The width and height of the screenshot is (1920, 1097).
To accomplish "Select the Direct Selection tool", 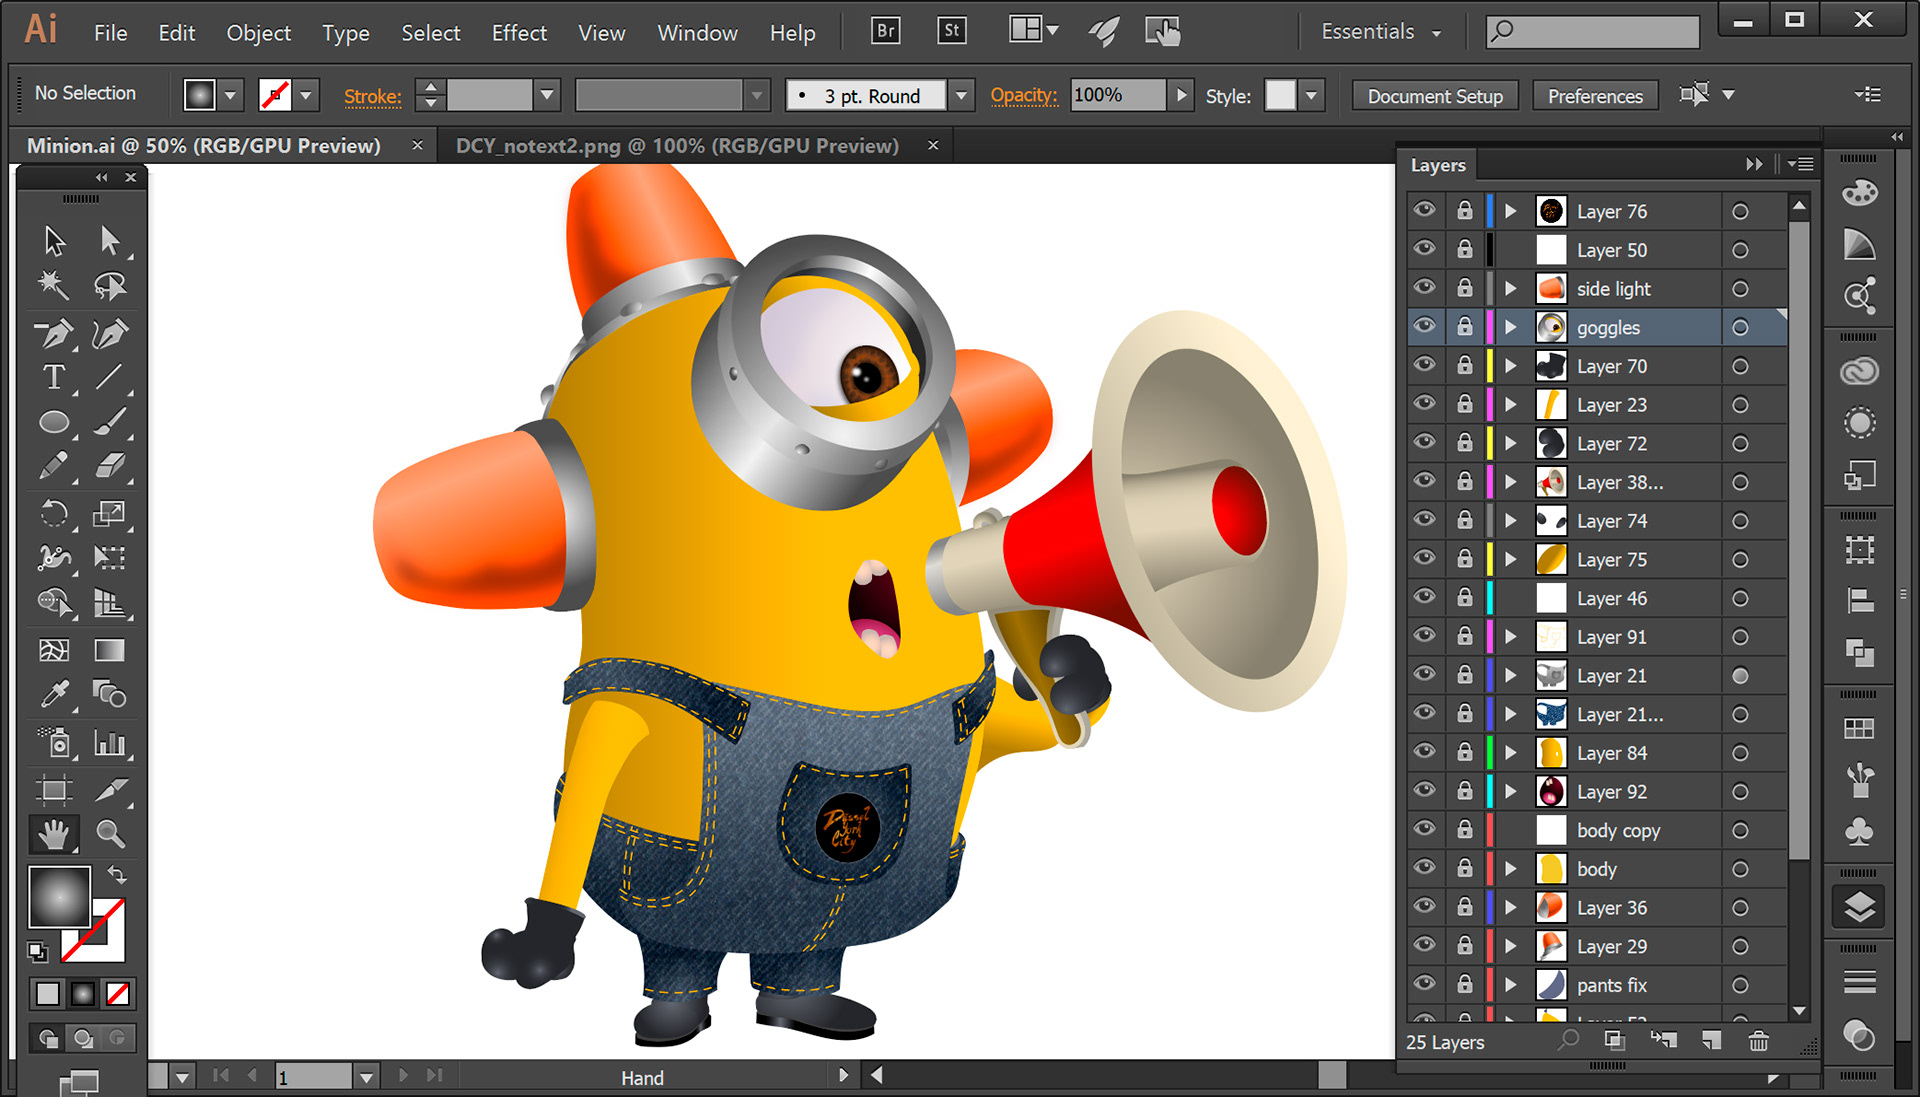I will tap(110, 241).
